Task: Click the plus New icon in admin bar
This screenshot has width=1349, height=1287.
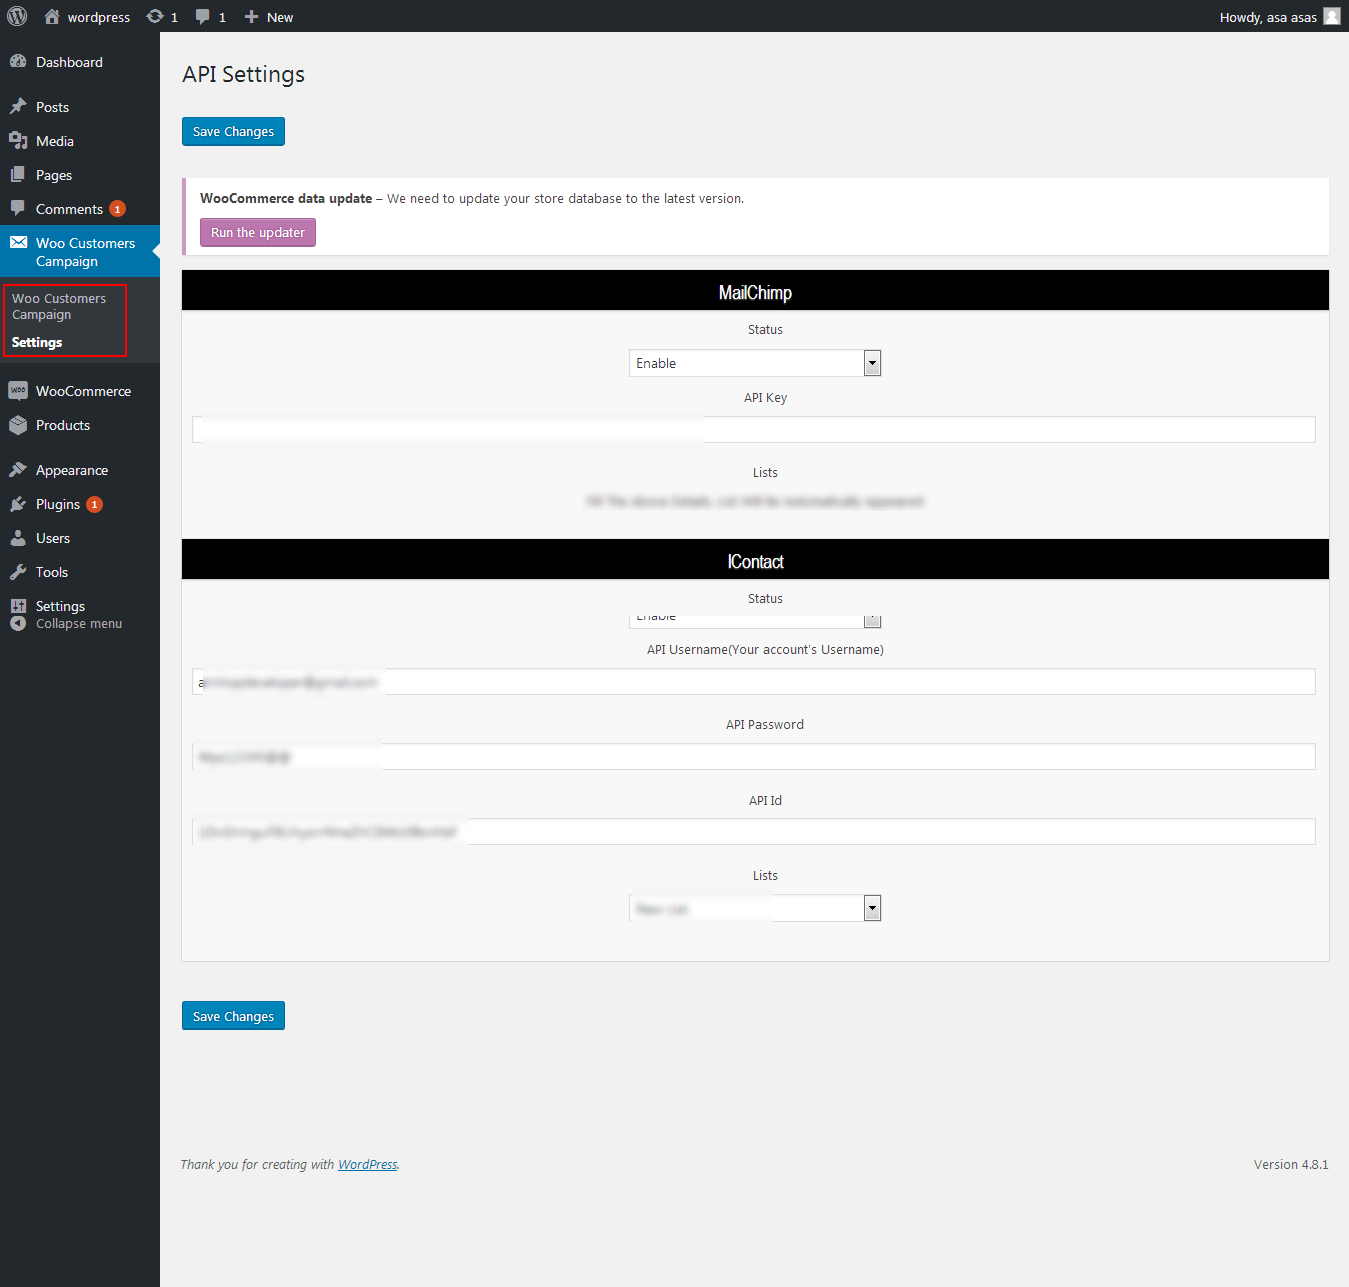Action: pyautogui.click(x=252, y=16)
